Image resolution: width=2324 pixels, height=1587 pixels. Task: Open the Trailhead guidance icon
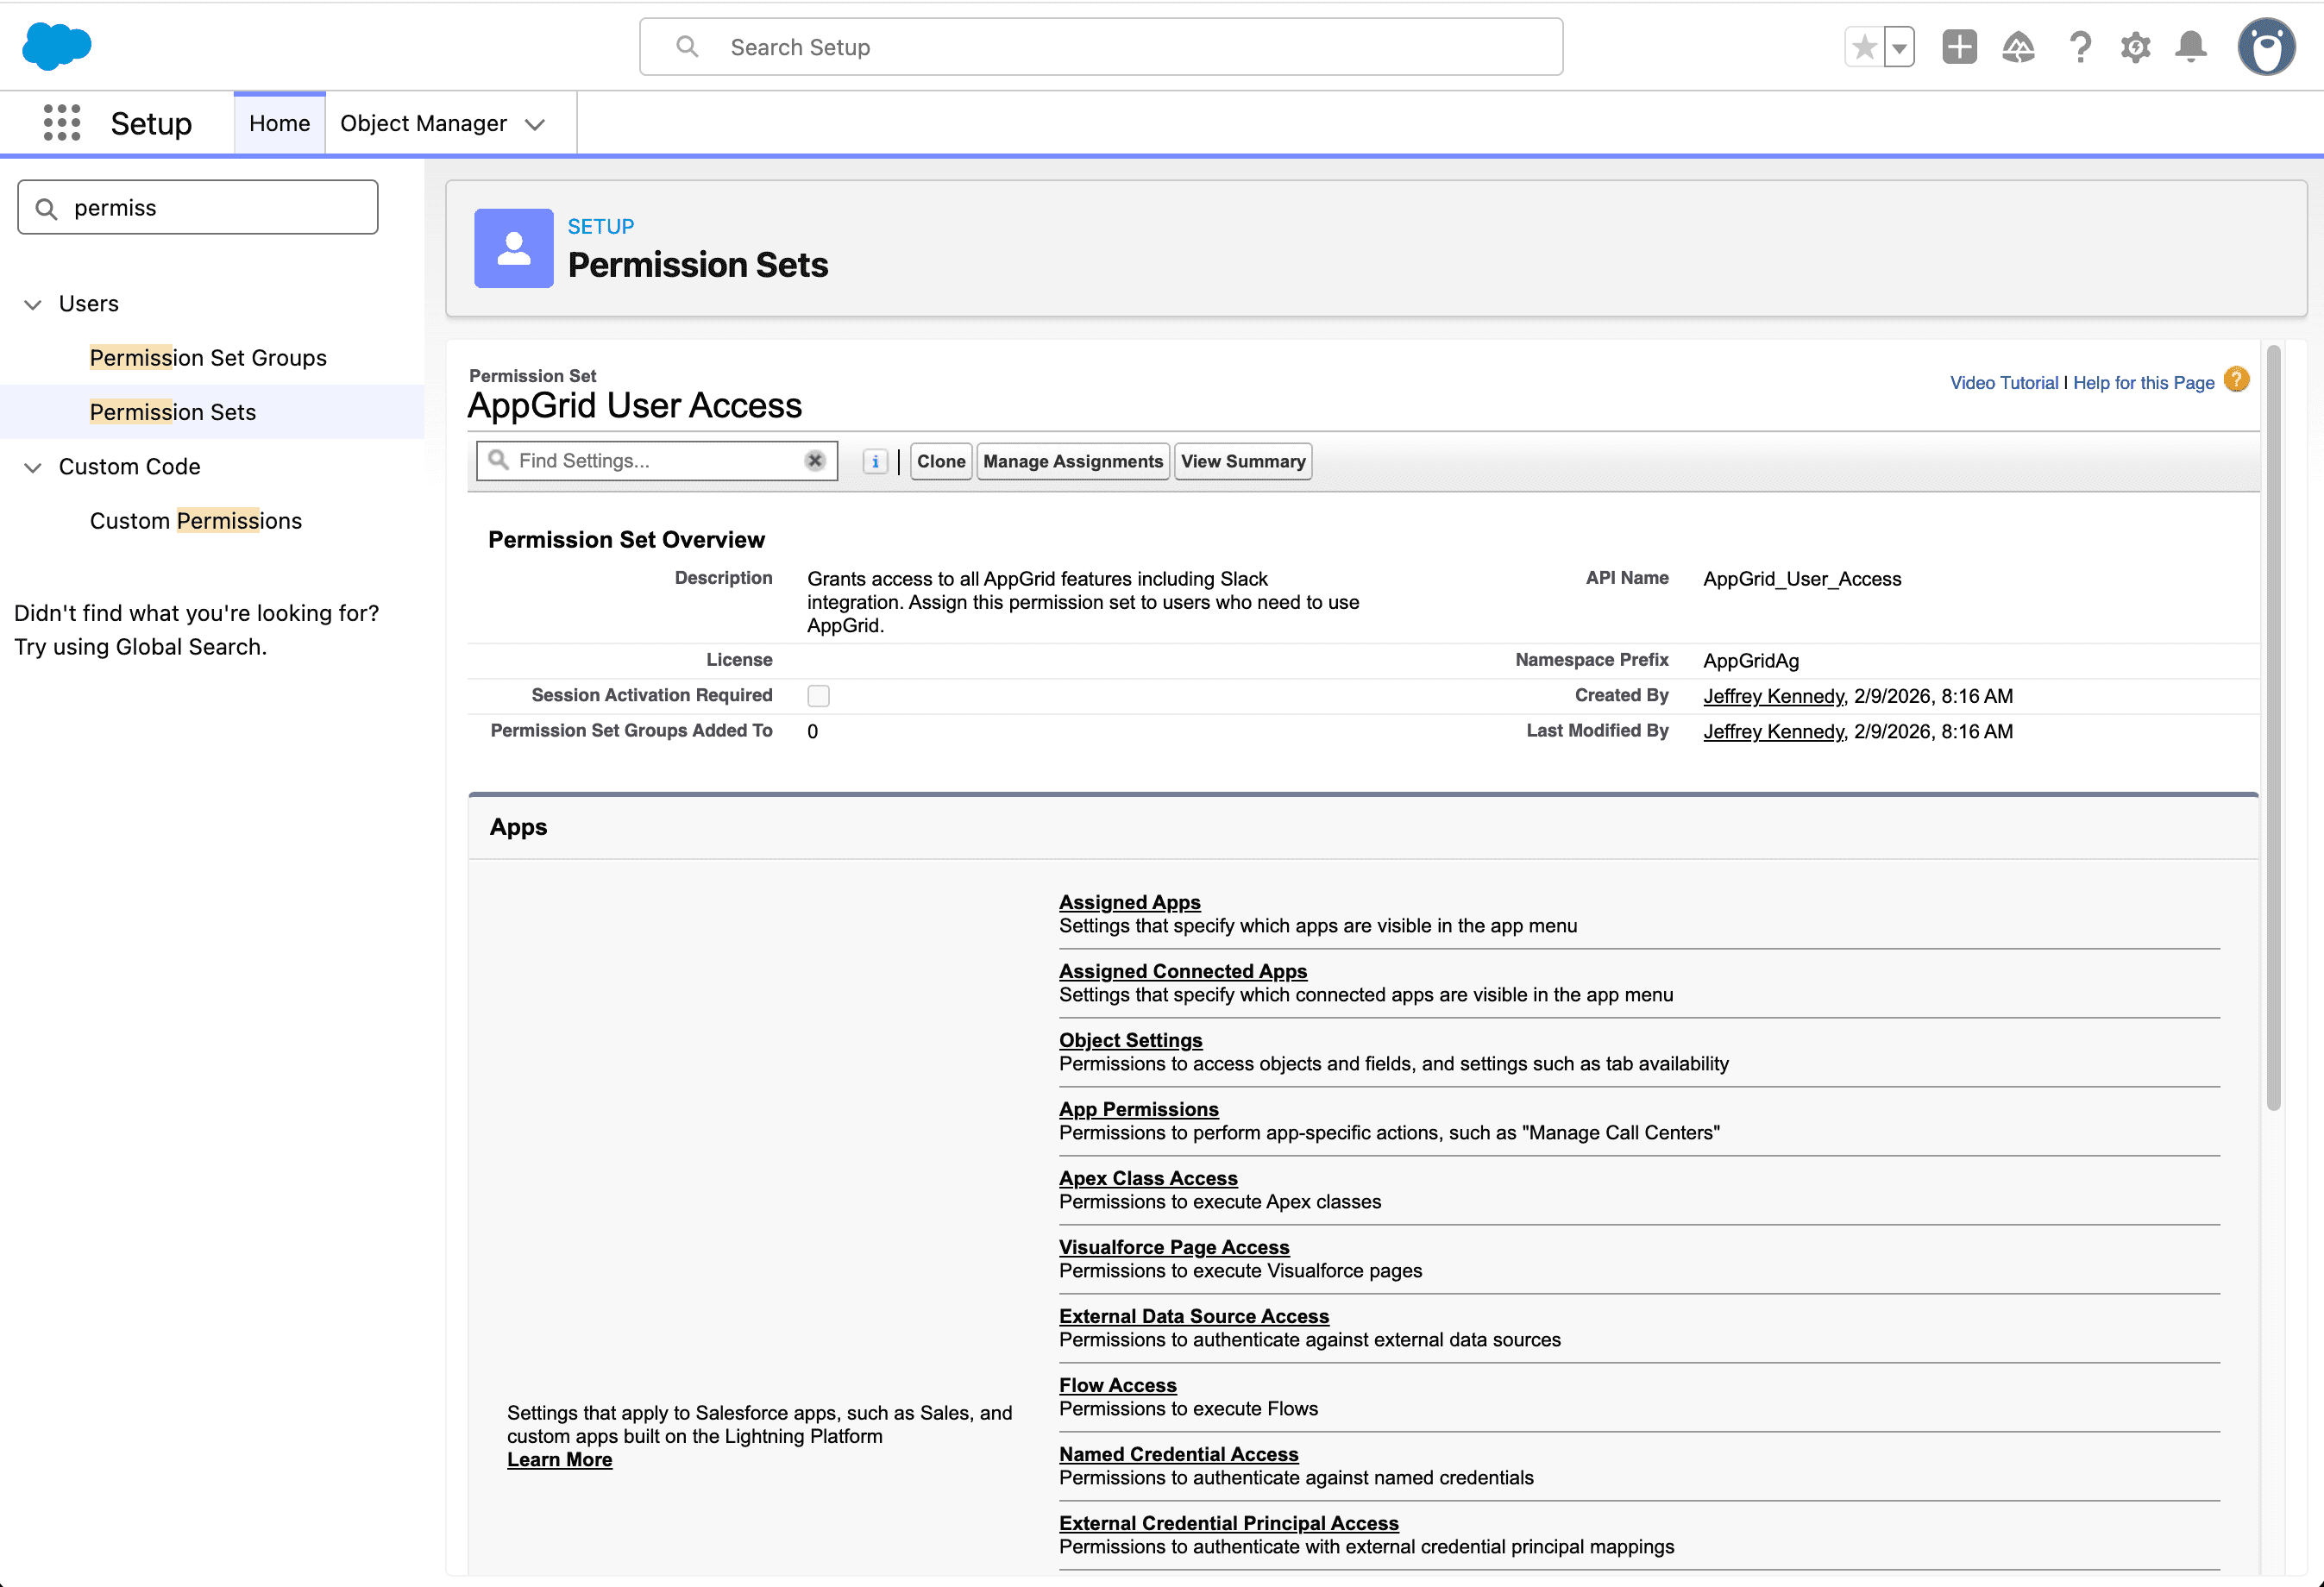(2018, 47)
